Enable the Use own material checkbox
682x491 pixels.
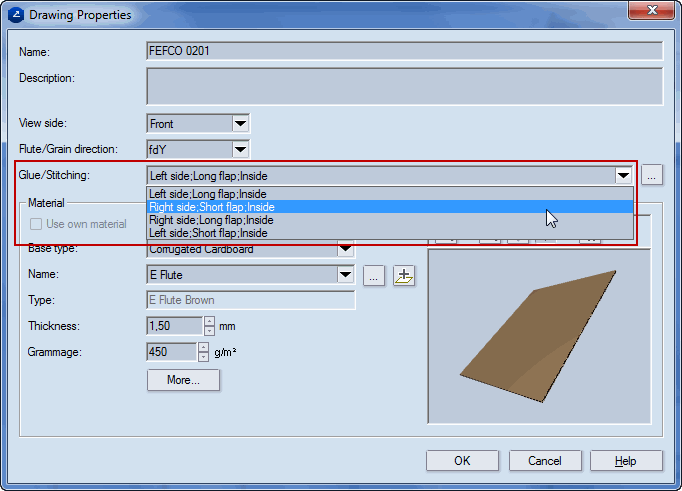(x=37, y=224)
